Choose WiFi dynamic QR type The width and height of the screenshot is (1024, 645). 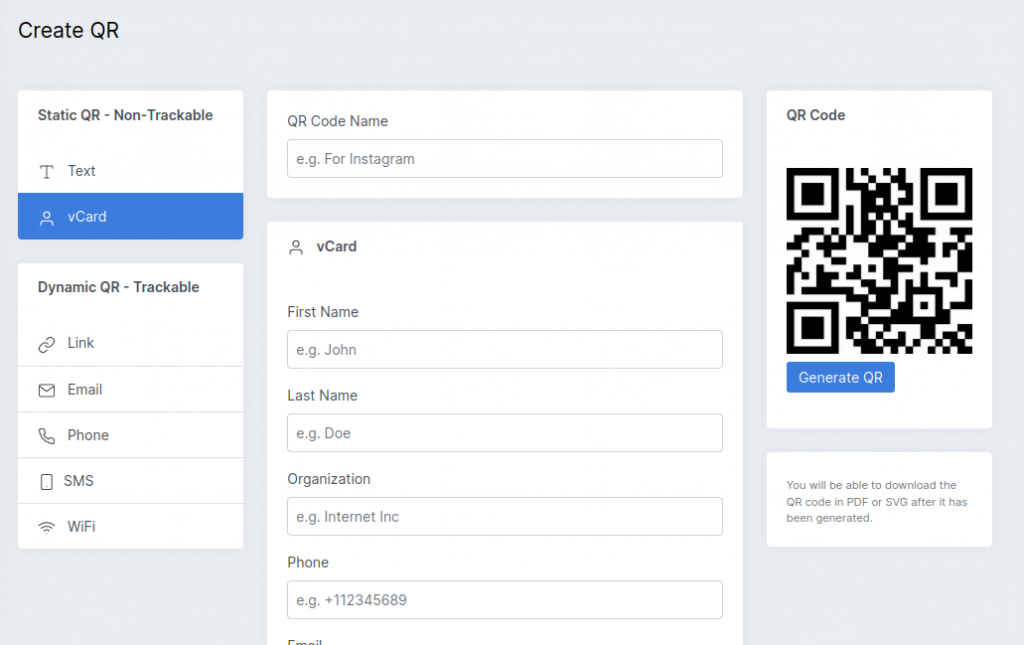point(131,526)
